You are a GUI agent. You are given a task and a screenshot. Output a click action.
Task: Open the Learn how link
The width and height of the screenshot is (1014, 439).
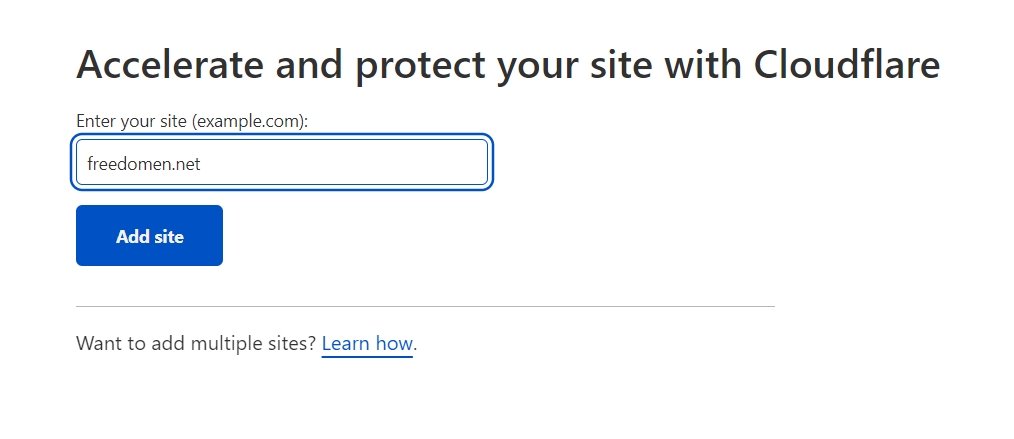[x=367, y=344]
